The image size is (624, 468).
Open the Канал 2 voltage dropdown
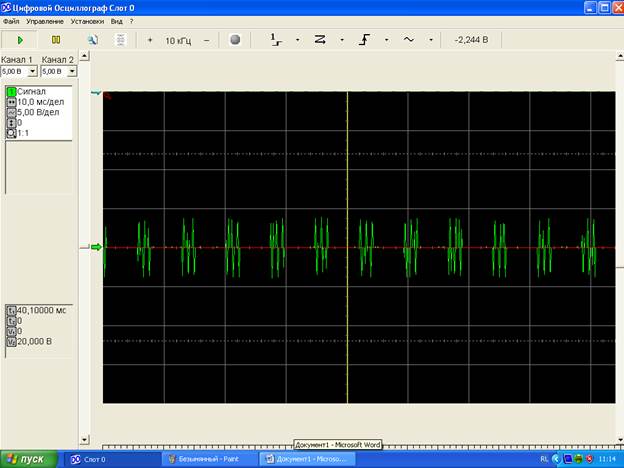coord(71,72)
